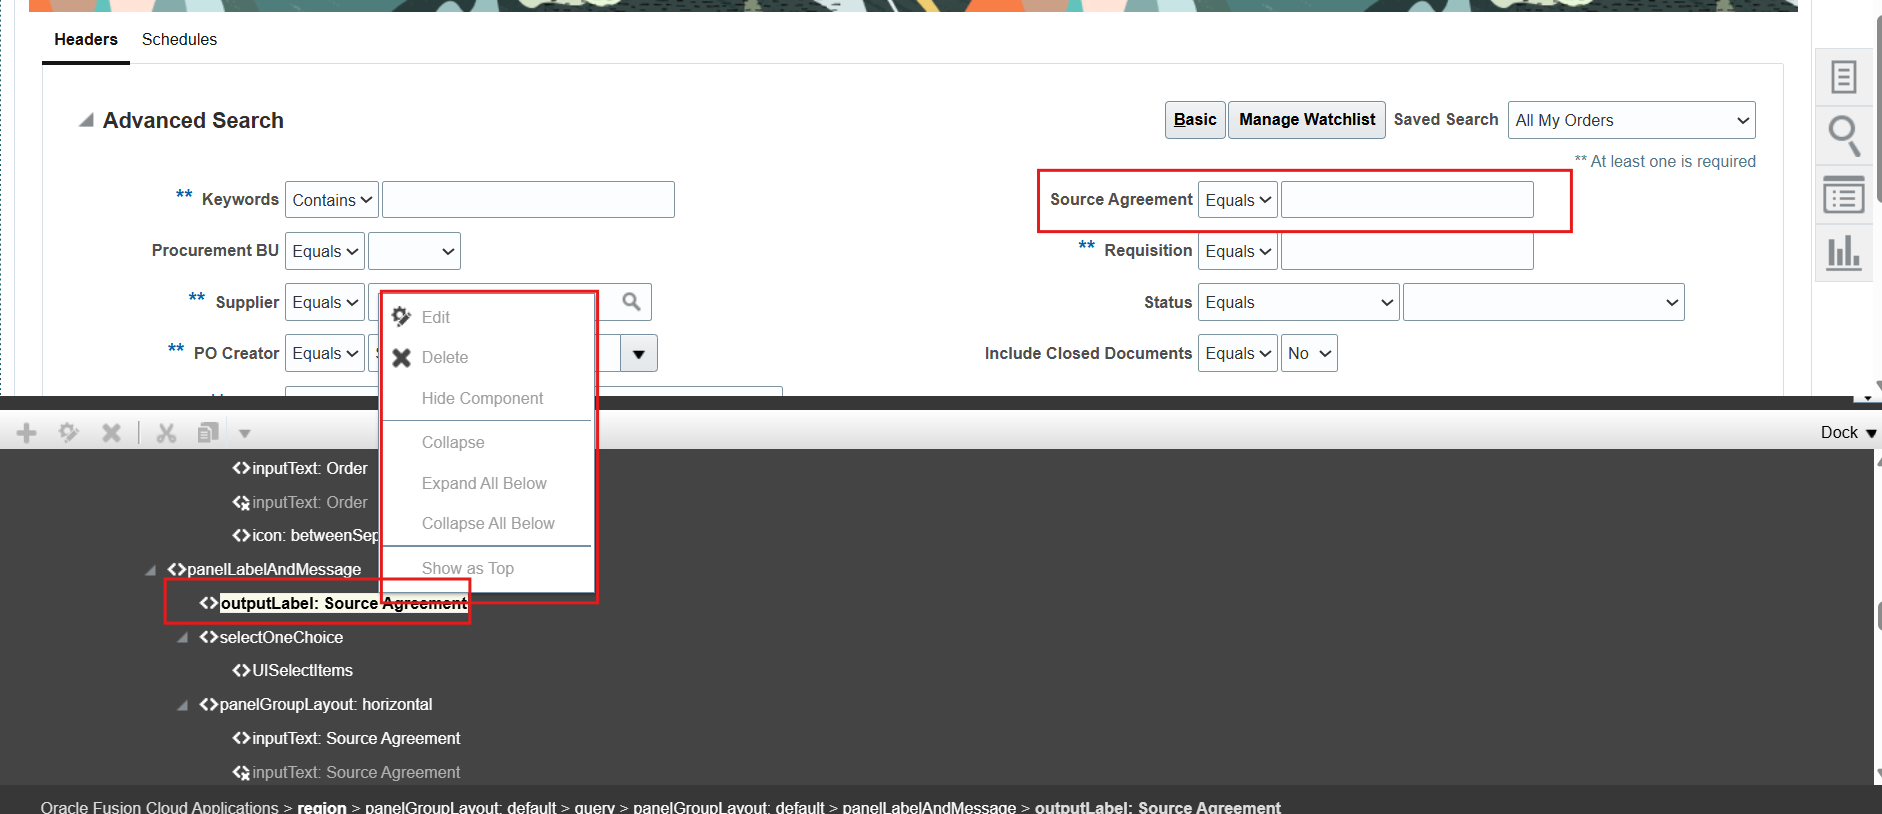Click the Keywords text input field
The height and width of the screenshot is (814, 1882).
tap(528, 200)
